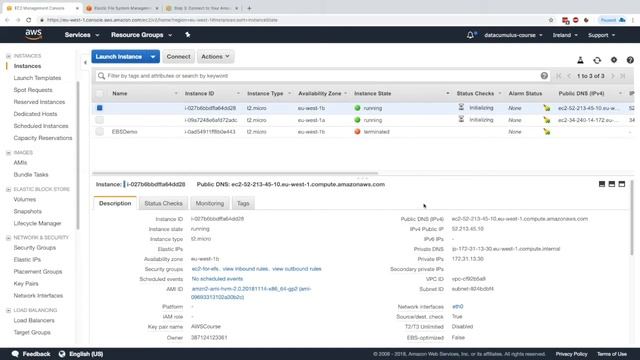The height and width of the screenshot is (360, 640).
Task: Open the Privacy Policy footer link
Action: pos(571,354)
